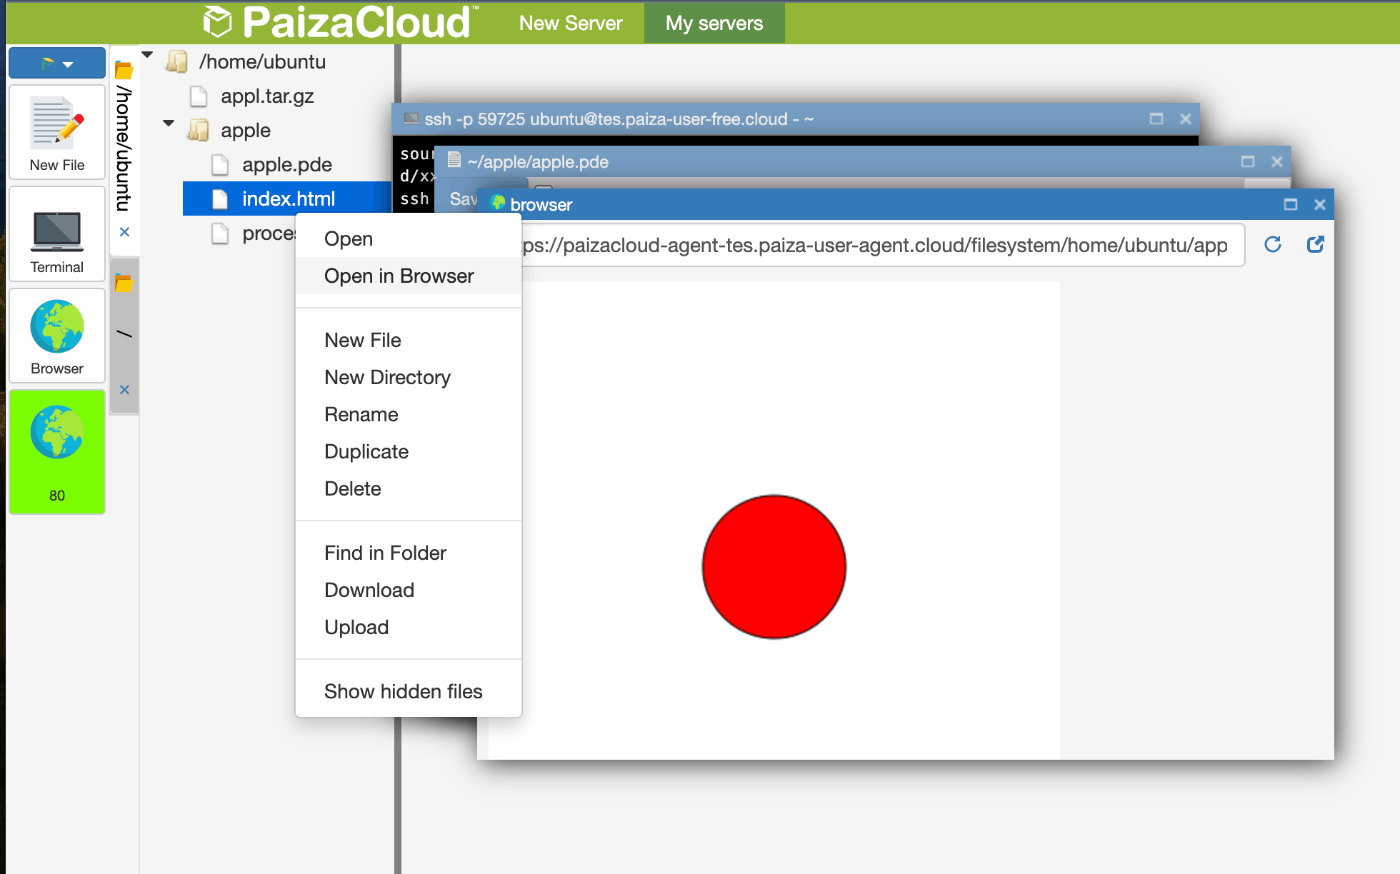Create a file using the New File icon
The width and height of the screenshot is (1400, 874).
coord(56,131)
